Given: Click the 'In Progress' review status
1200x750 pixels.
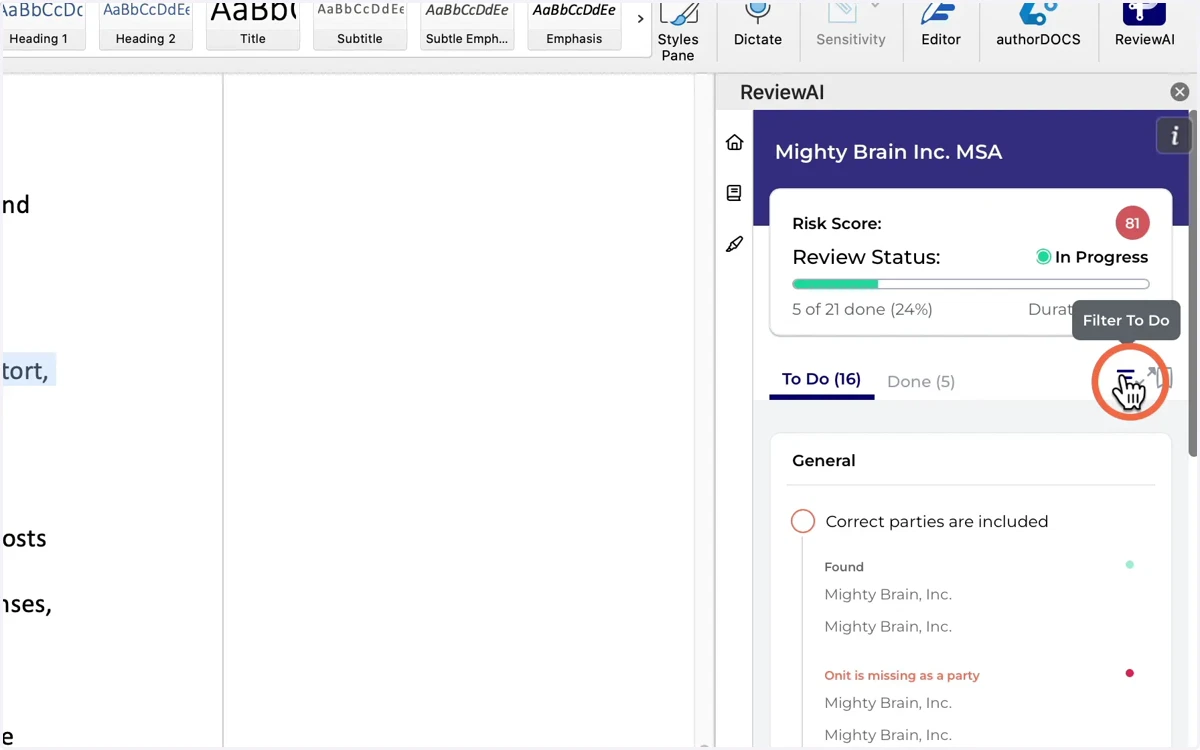Looking at the screenshot, I should click(x=1092, y=257).
